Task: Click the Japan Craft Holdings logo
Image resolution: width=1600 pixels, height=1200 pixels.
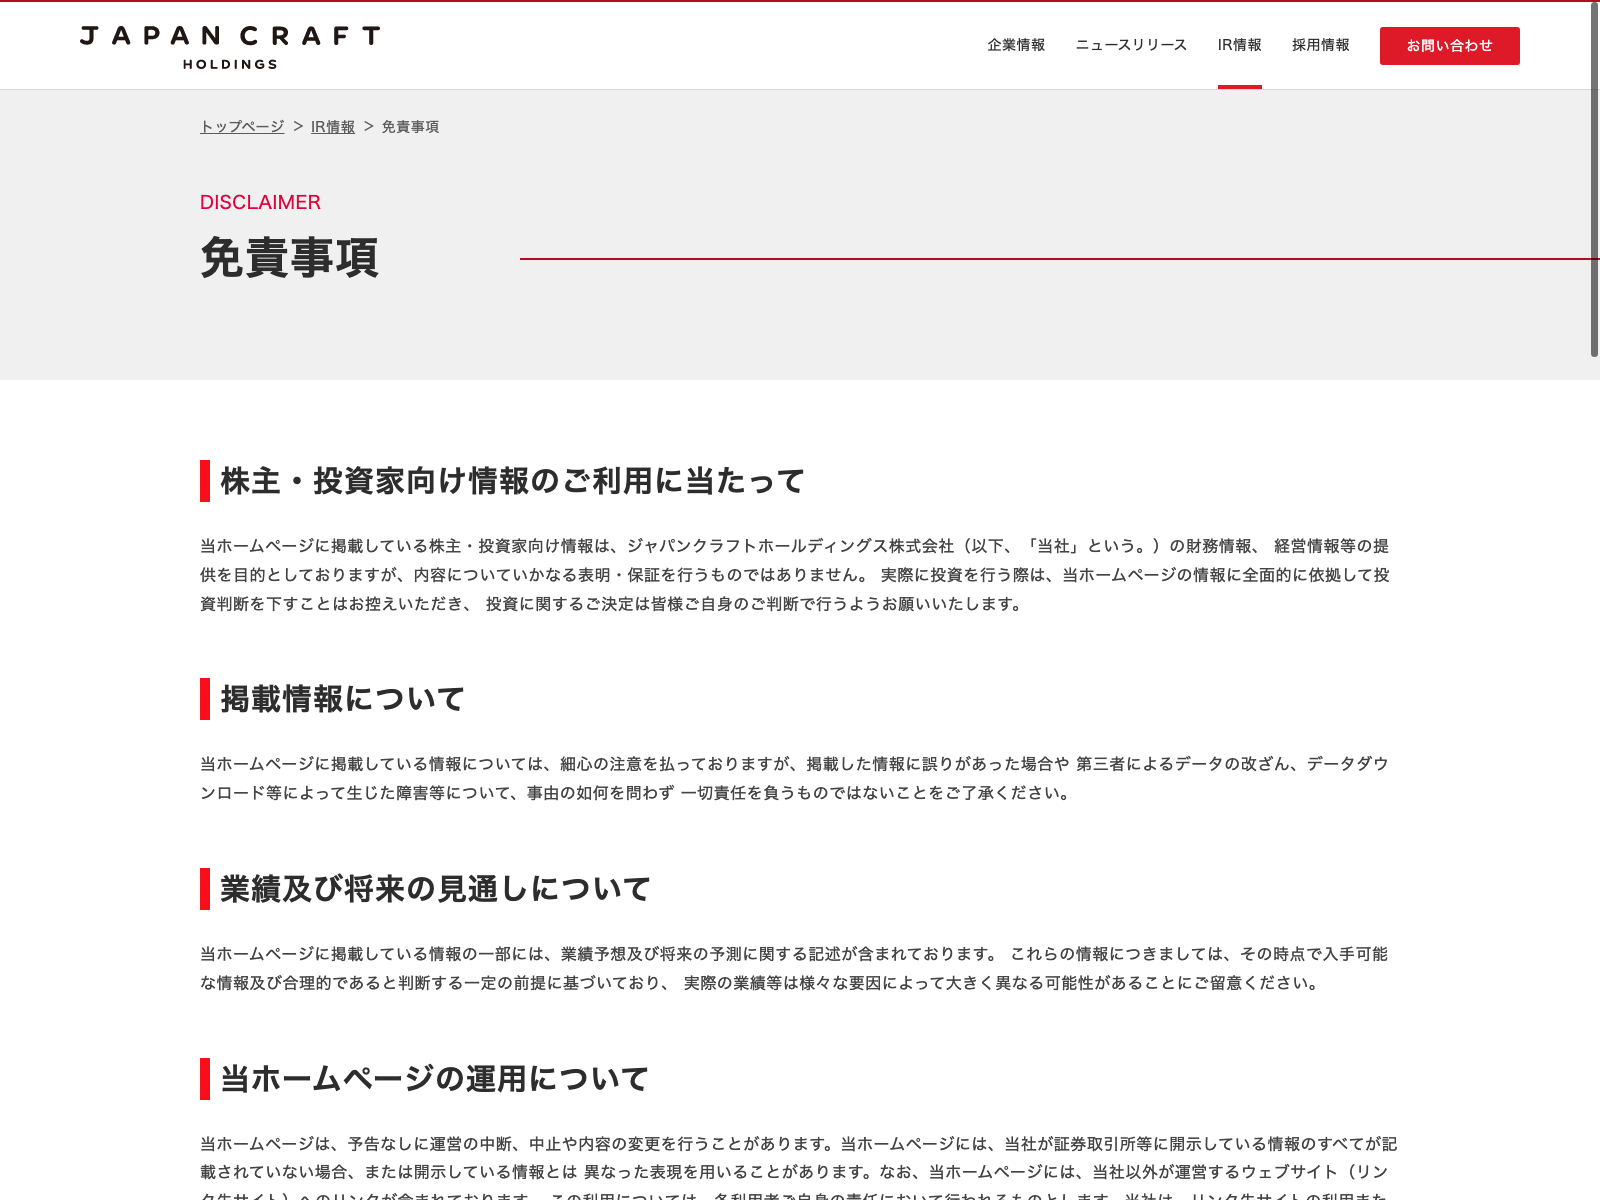Action: (230, 47)
